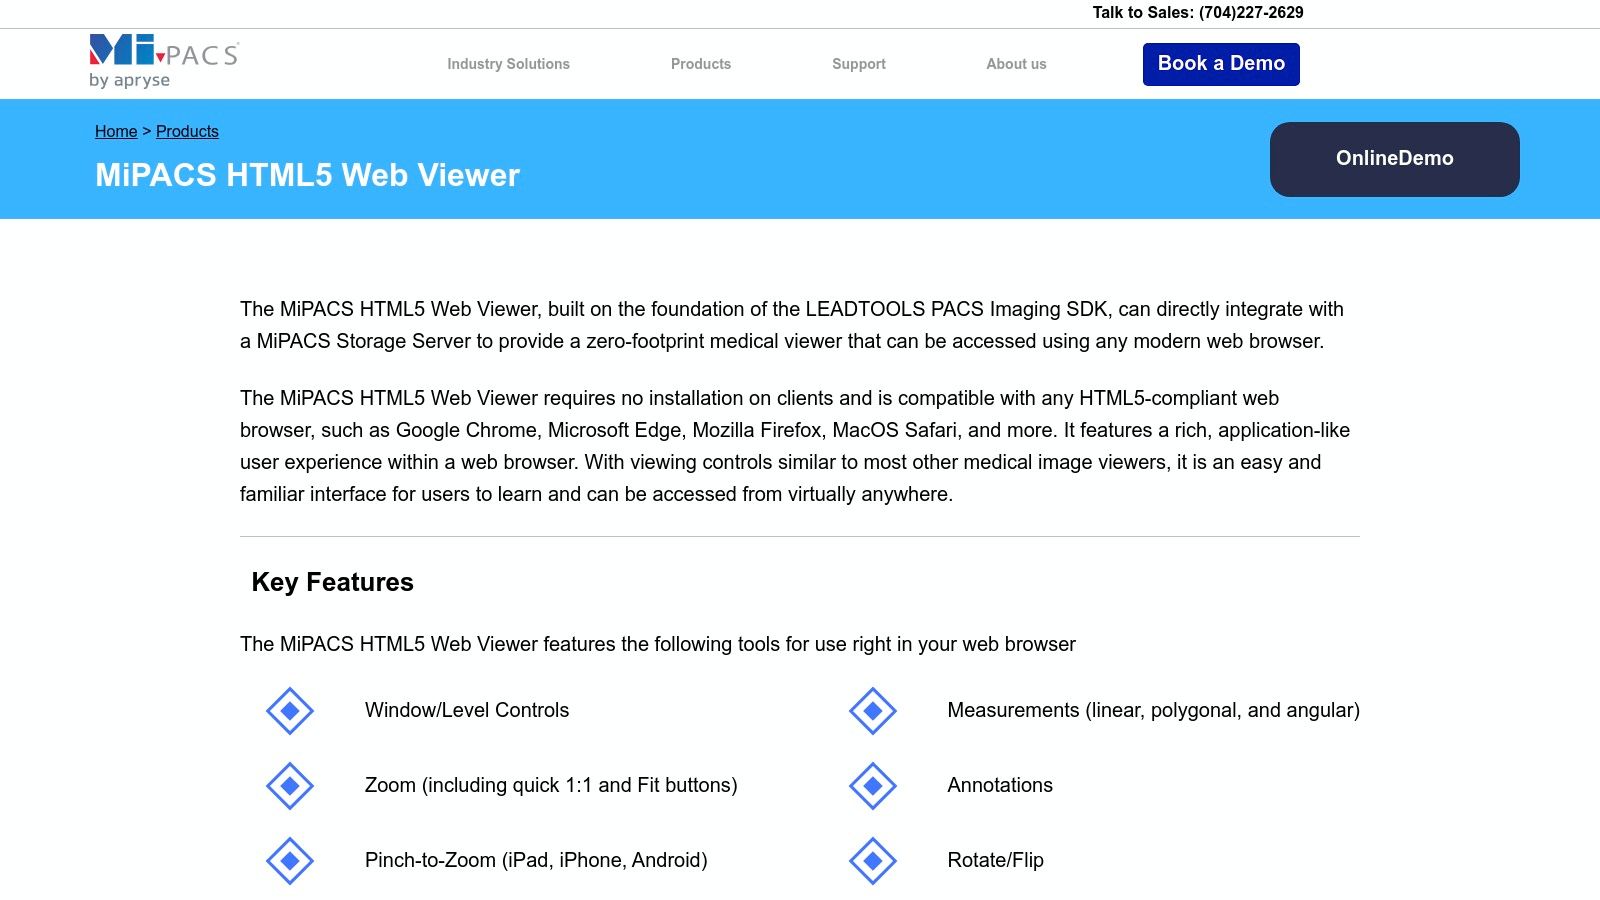Select the About us menu item
The image size is (1600, 900).
pyautogui.click(x=1016, y=63)
